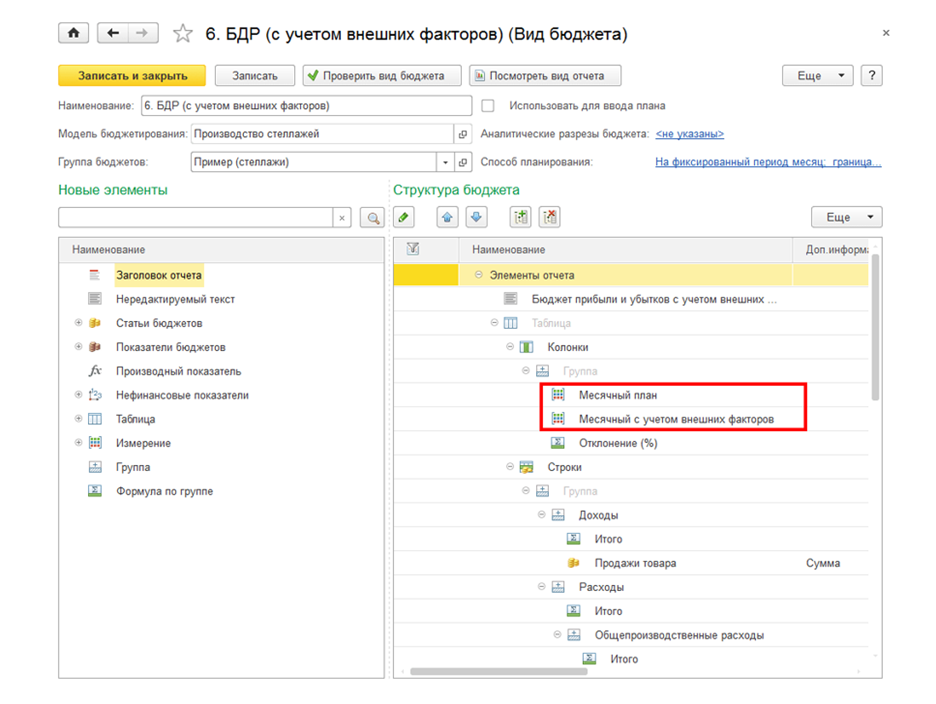Click the magnifier search button
The width and height of the screenshot is (936, 704).
pos(373,218)
